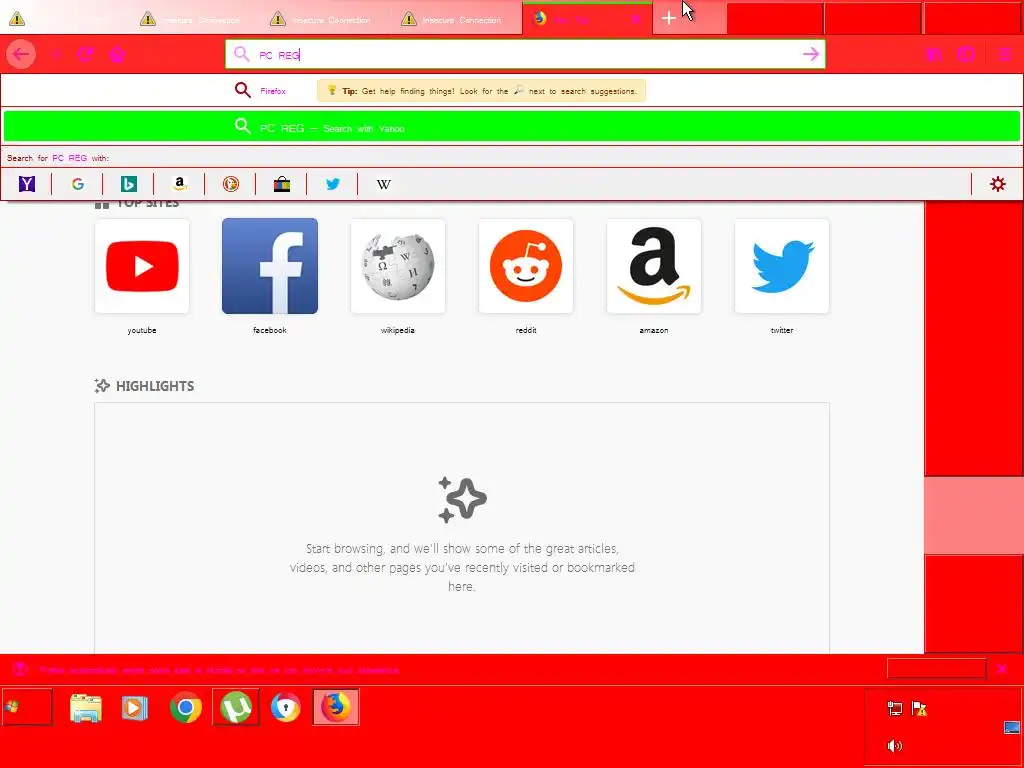Open the Firefox home page icon
Image resolution: width=1024 pixels, height=768 pixels.
click(x=117, y=54)
